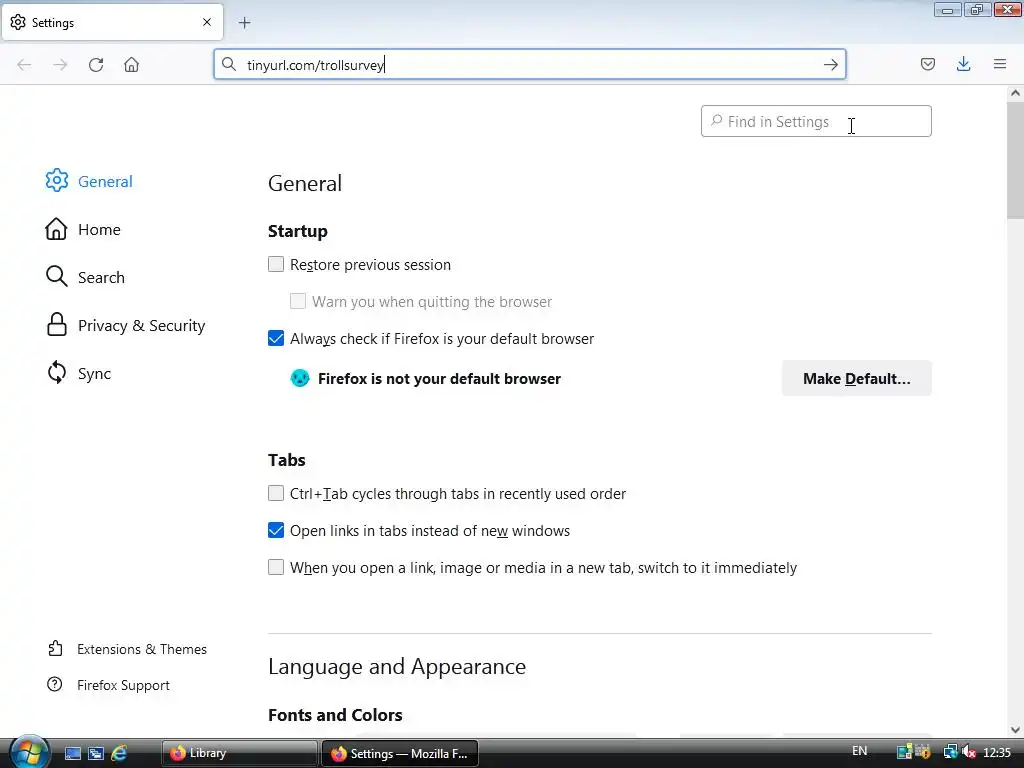
Task: Focus the Find in Settings search box
Action: (816, 121)
